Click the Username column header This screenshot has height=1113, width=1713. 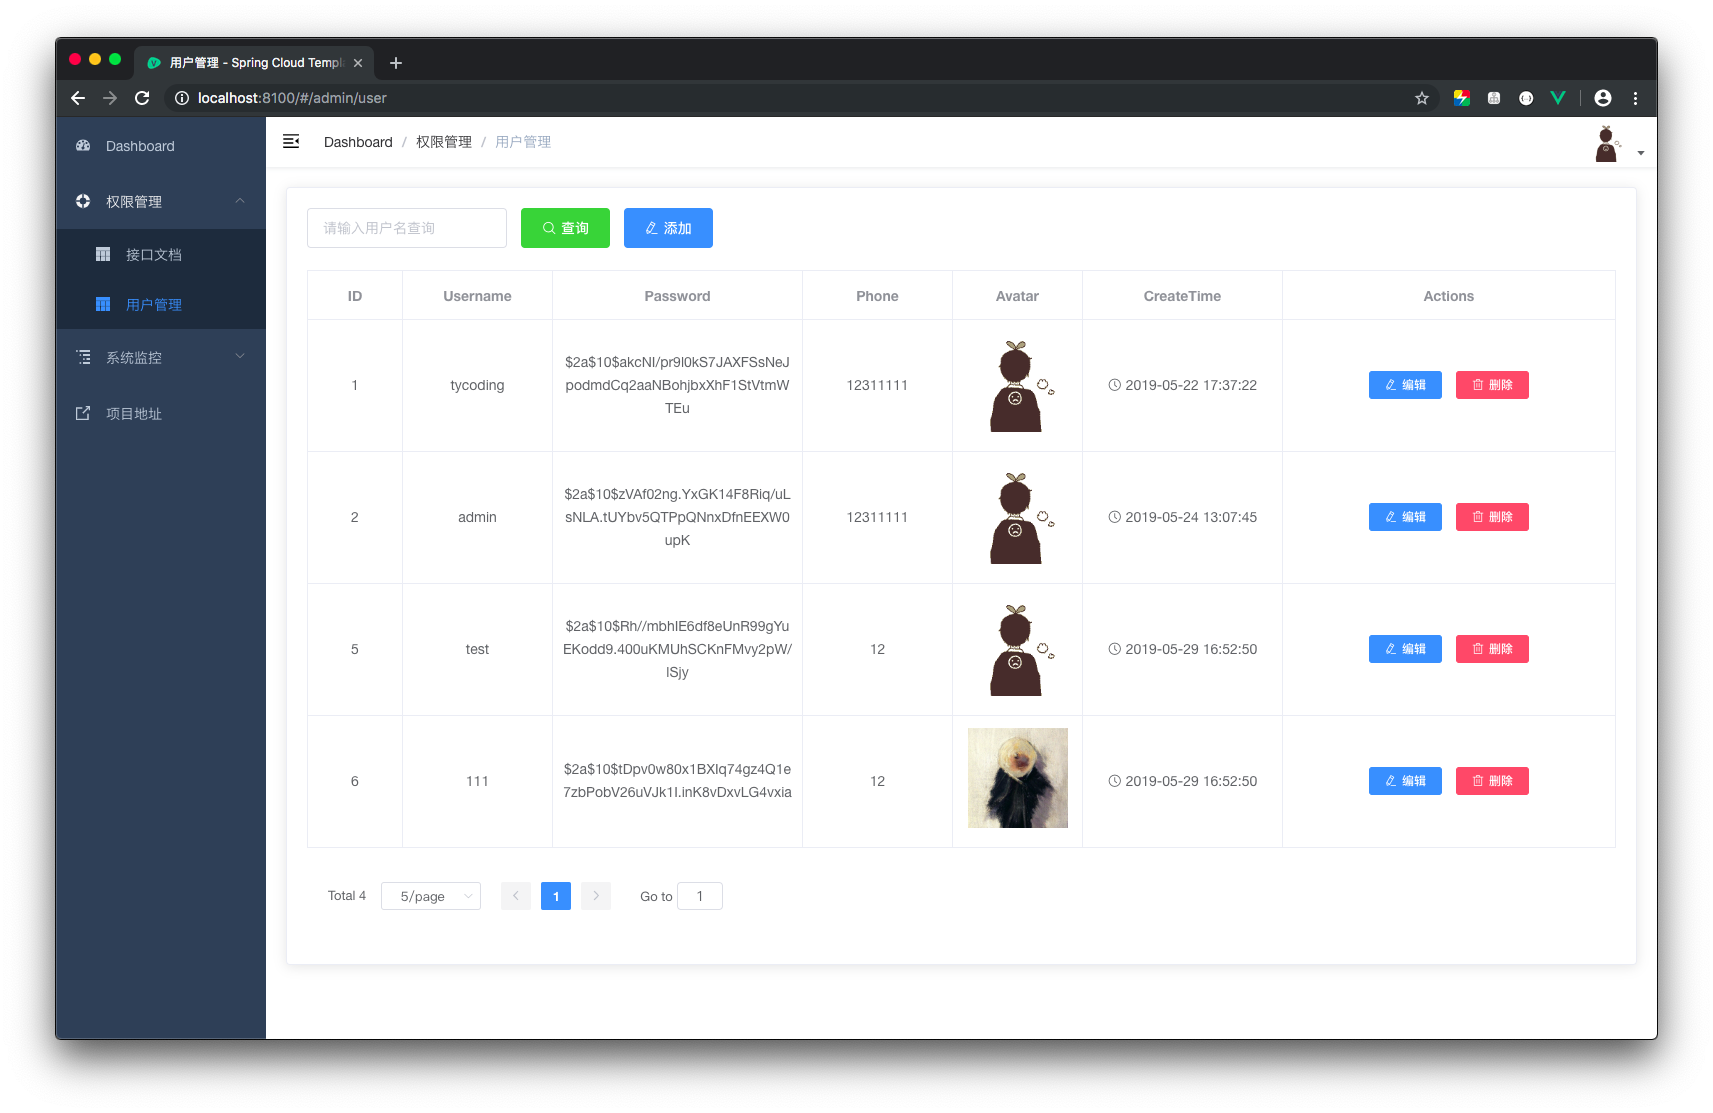coord(477,296)
